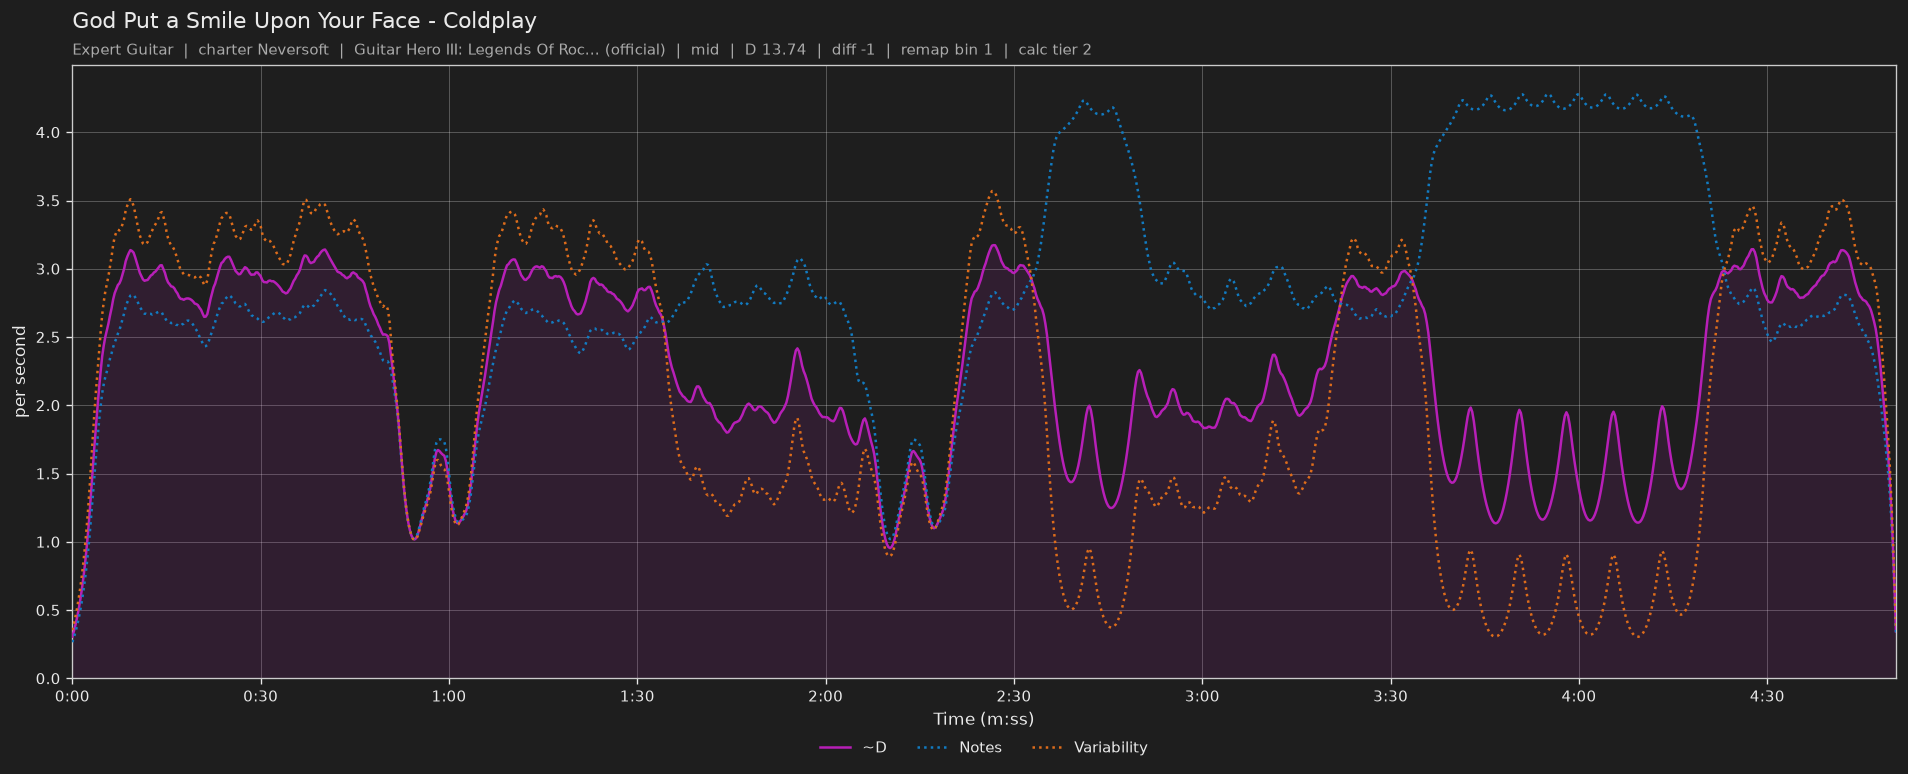1908x774 pixels.
Task: Click the 'calc tier 2' subtitle entry
Action: (x=1055, y=50)
